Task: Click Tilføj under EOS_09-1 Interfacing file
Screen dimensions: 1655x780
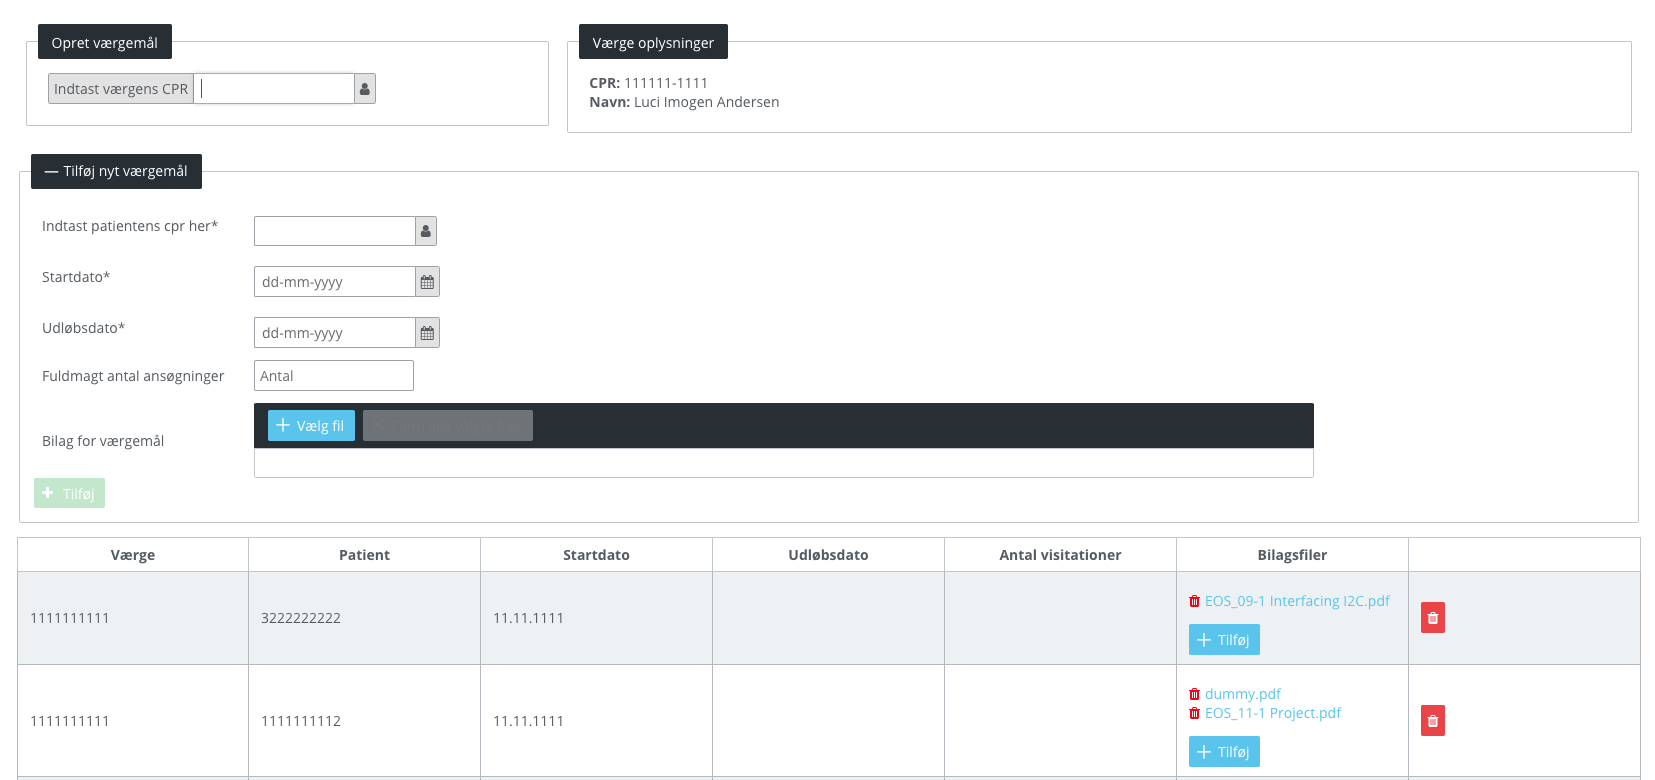Action: (1224, 640)
